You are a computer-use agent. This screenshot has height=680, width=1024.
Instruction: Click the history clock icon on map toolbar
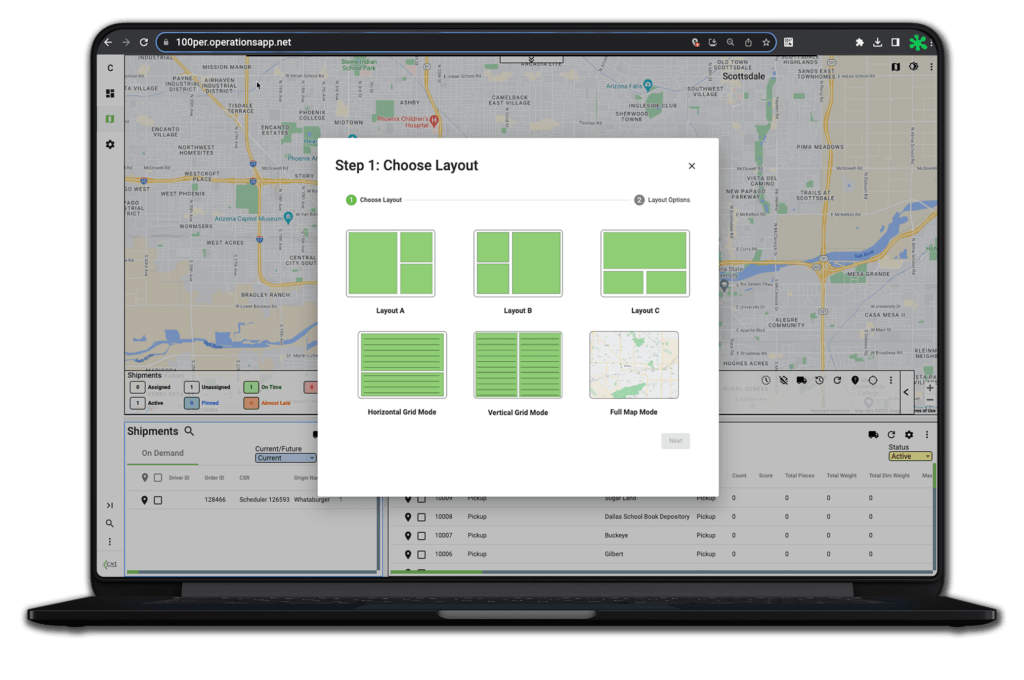pos(819,380)
